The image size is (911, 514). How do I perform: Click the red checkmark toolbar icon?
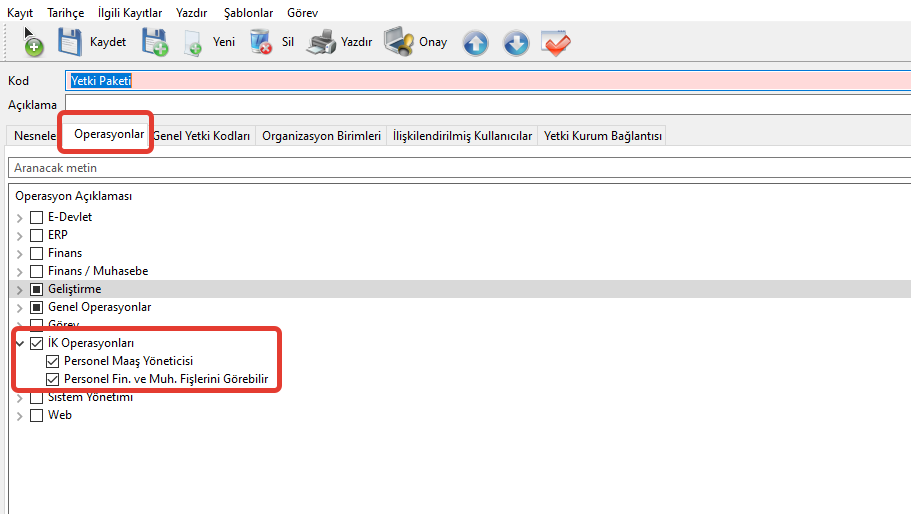(x=555, y=43)
